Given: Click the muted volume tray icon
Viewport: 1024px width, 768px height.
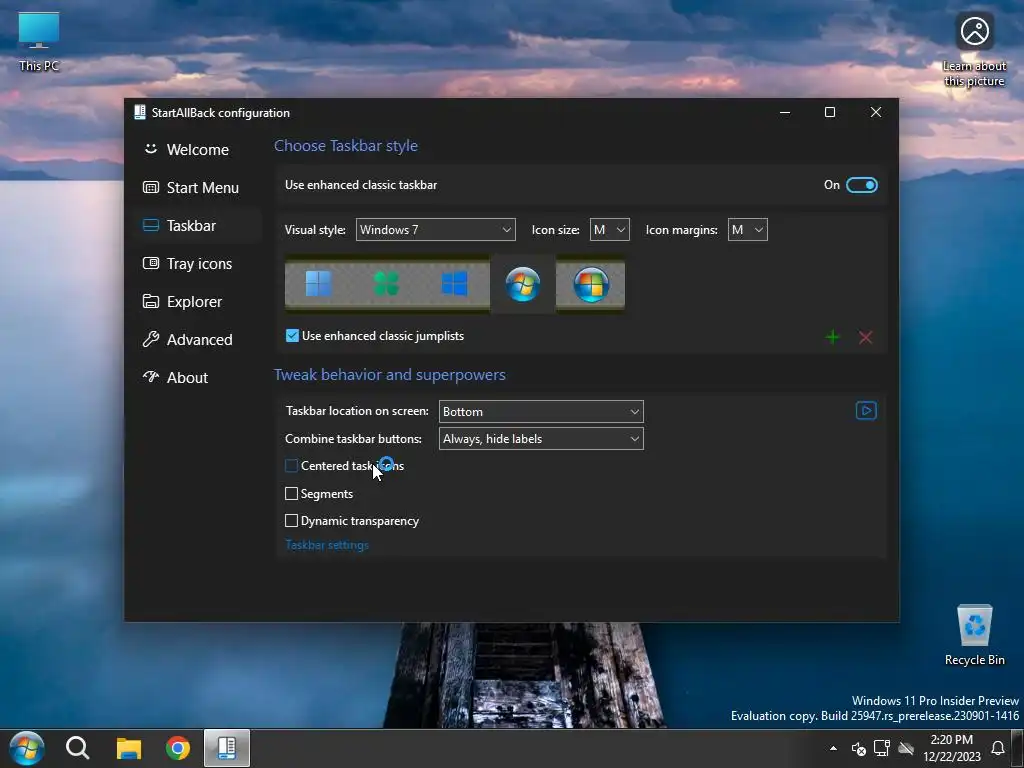Looking at the screenshot, I should click(x=858, y=748).
